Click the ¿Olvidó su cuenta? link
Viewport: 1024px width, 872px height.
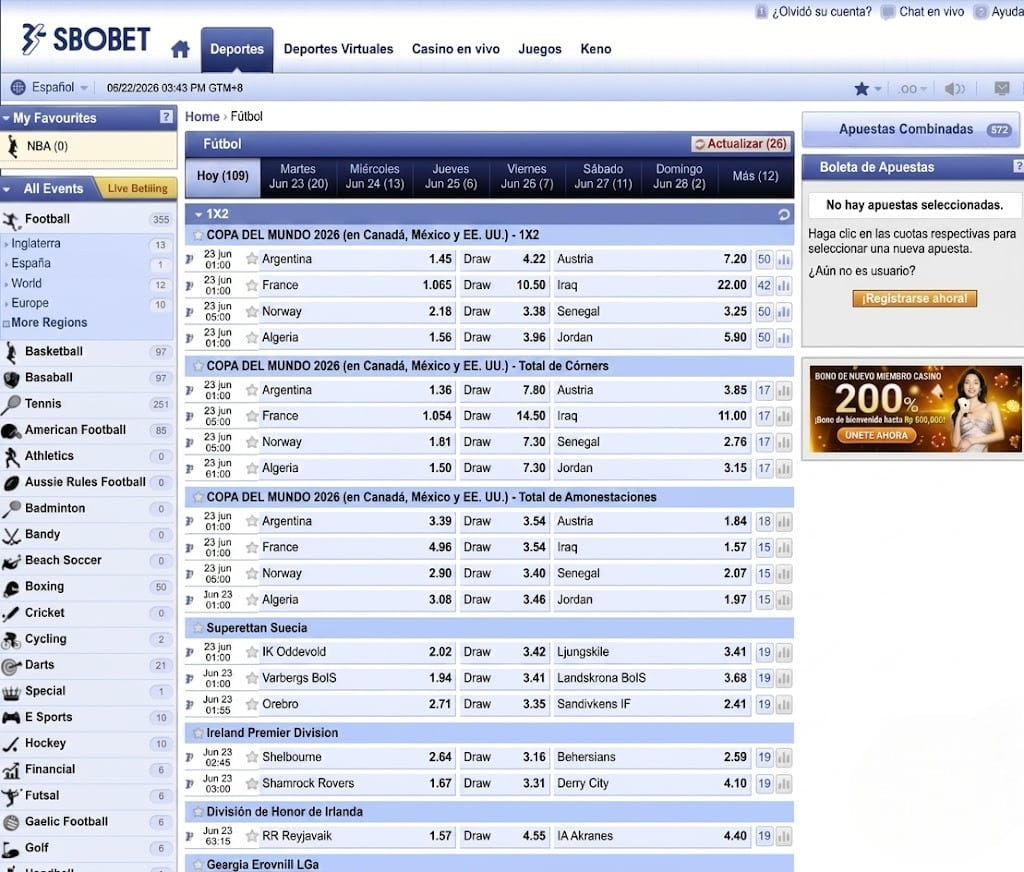coord(822,12)
